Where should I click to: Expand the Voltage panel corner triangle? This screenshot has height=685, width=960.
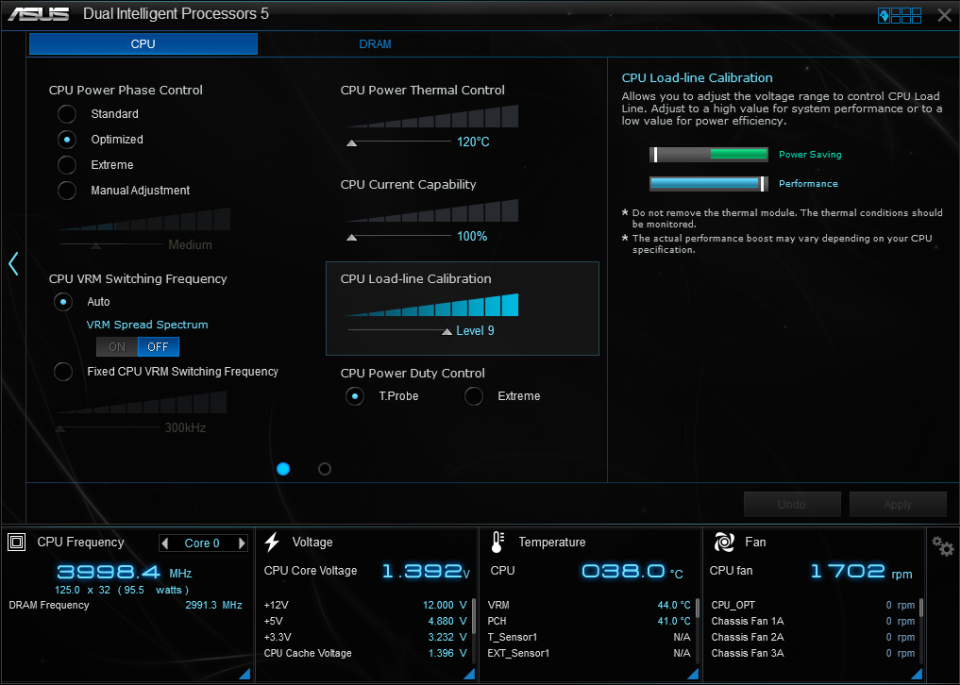click(469, 673)
